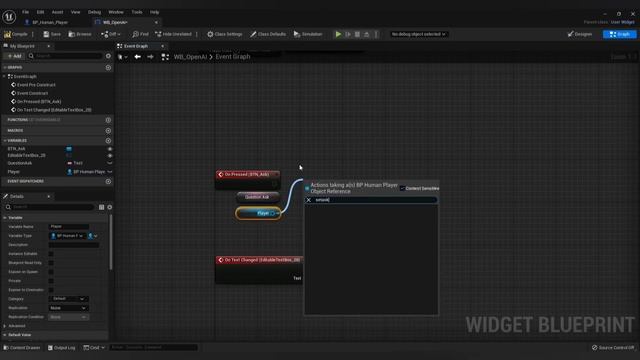The image size is (640, 360).
Task: Toggle Instance Editable checkbox
Action: click(x=51, y=254)
